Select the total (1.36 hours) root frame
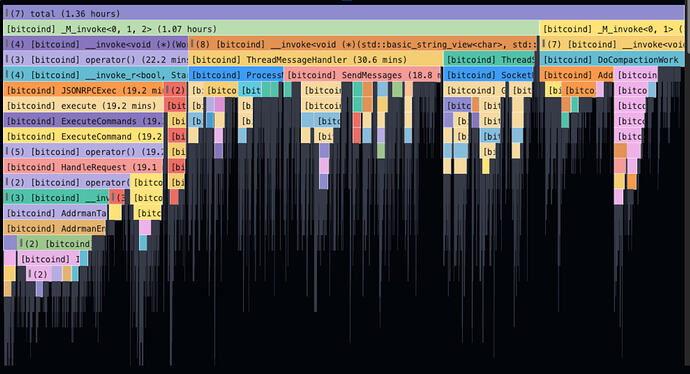The height and width of the screenshot is (374, 690). pyautogui.click(x=344, y=13)
